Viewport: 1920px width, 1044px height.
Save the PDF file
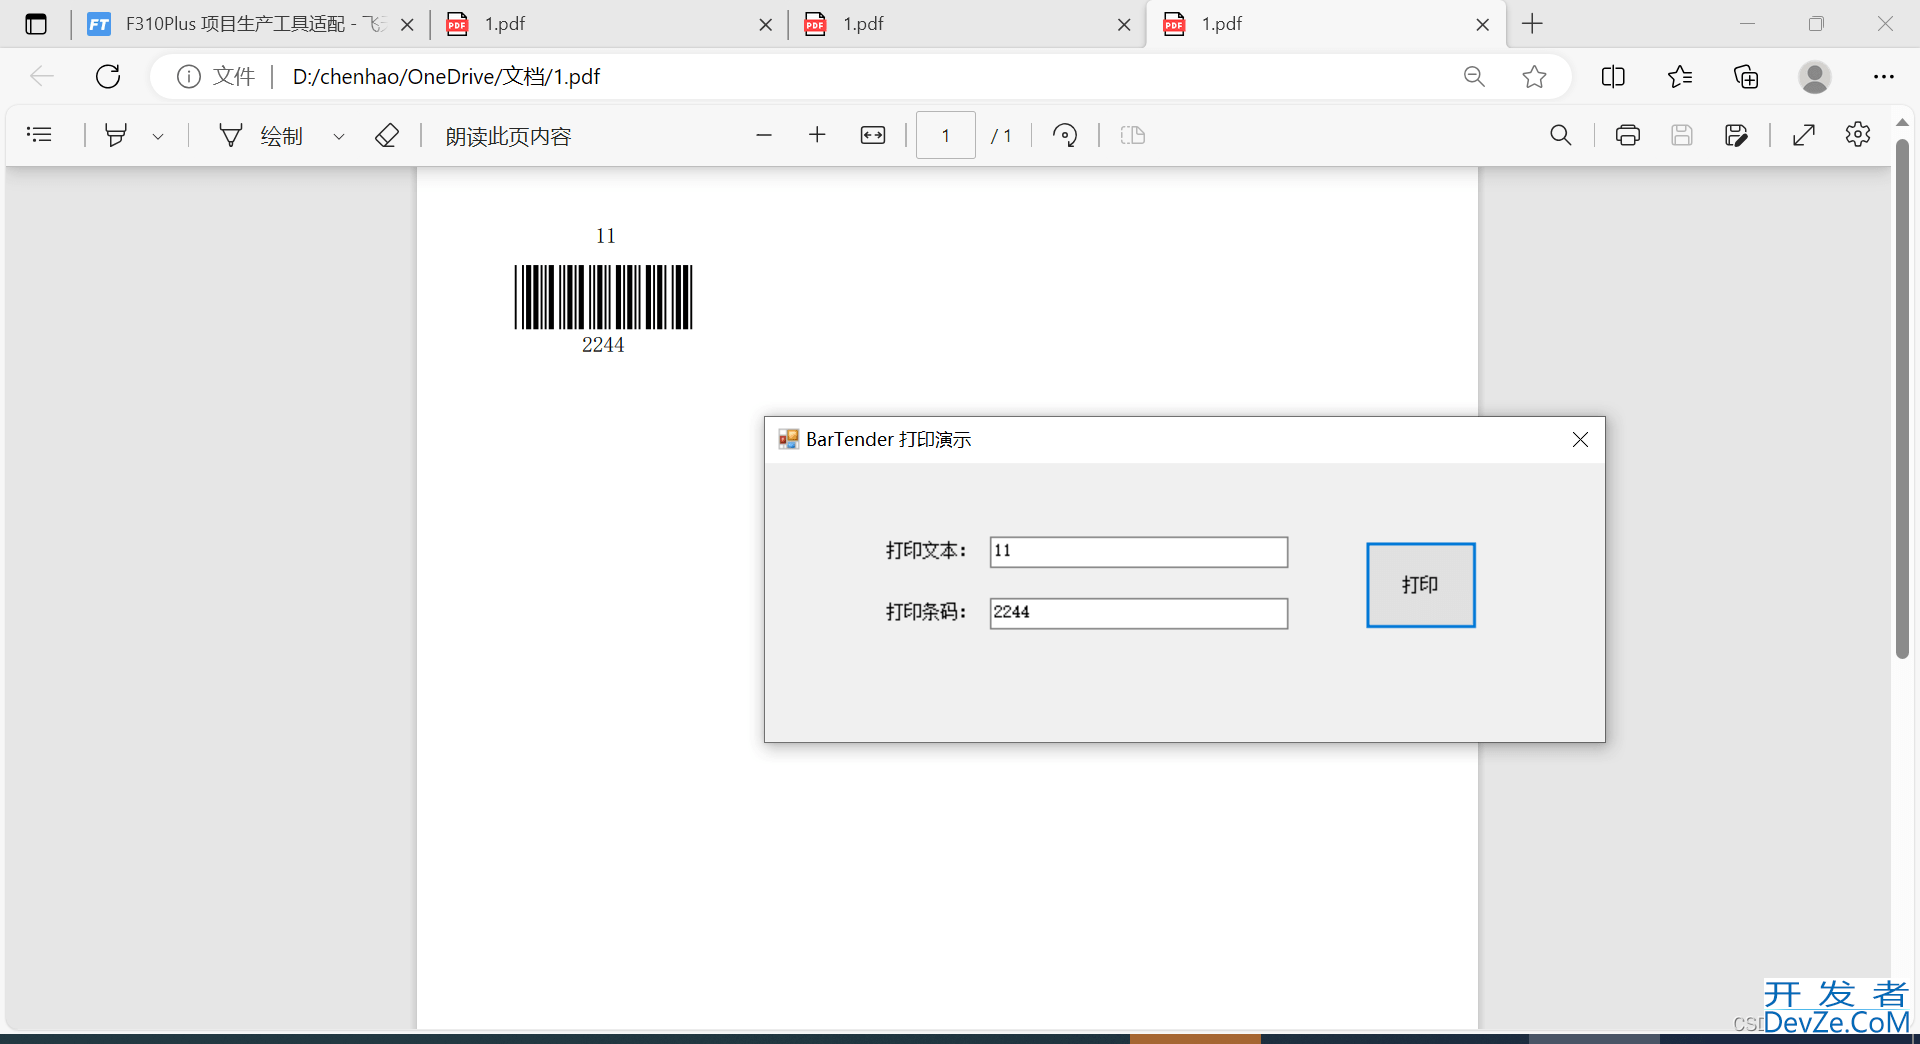(1682, 135)
